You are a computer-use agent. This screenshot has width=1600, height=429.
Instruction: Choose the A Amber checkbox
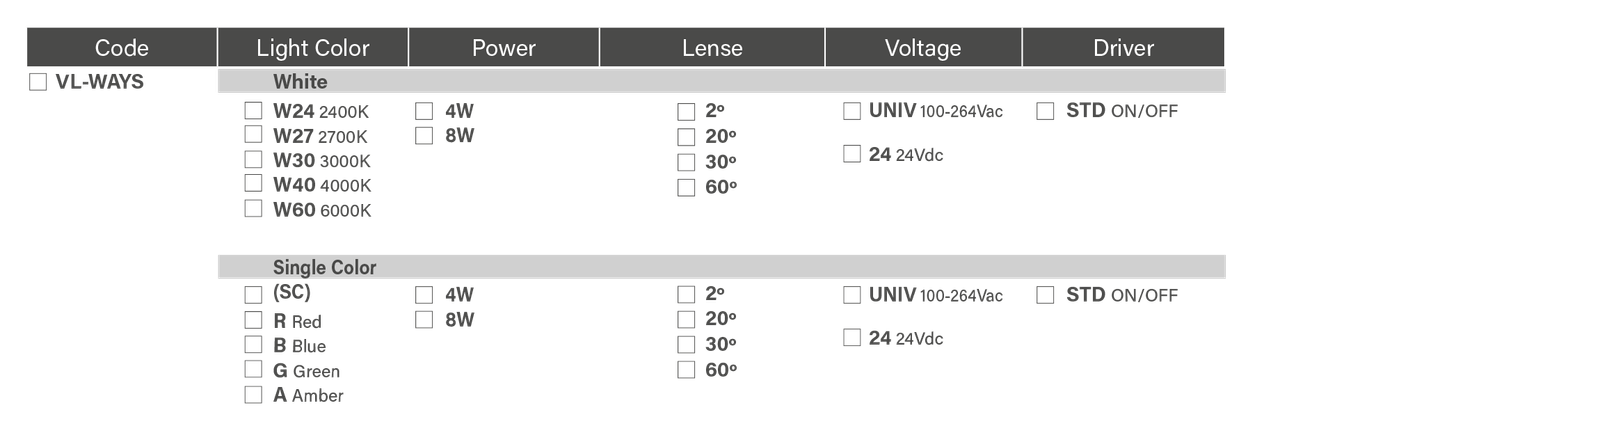254,395
